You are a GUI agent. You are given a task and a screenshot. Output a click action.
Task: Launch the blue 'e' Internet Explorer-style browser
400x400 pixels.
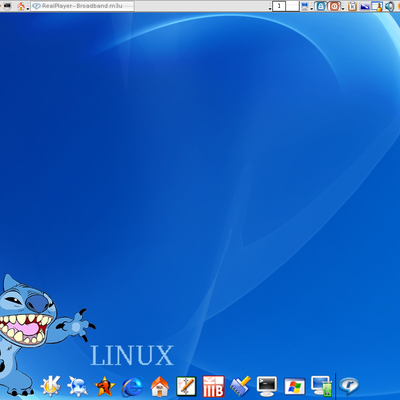tap(132, 386)
